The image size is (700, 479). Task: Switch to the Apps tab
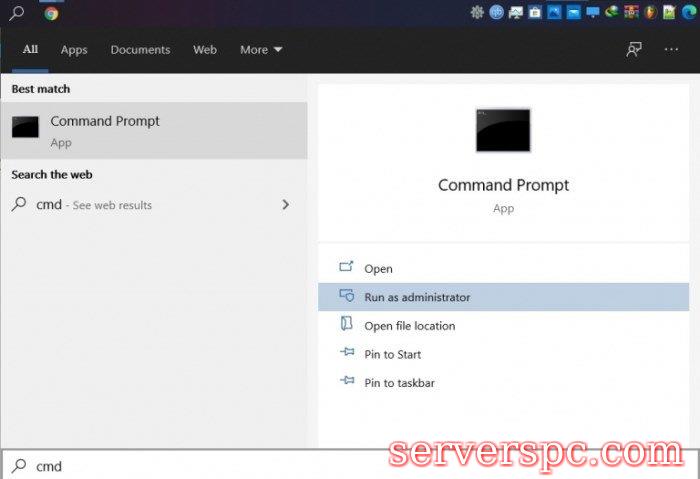point(74,50)
